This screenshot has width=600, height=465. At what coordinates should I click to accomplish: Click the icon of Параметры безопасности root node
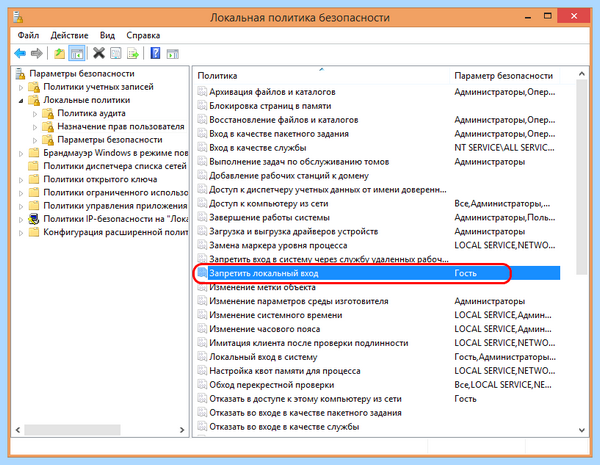20,73
